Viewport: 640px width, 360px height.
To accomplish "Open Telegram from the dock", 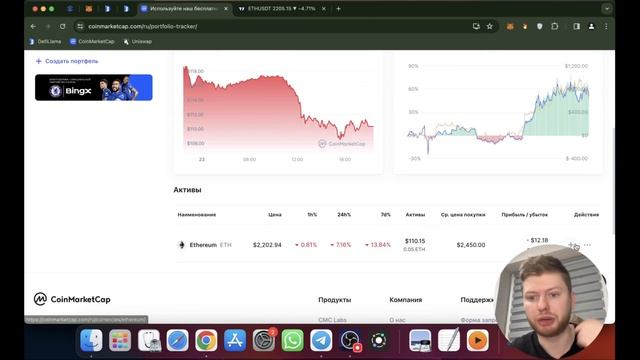I will click(321, 340).
